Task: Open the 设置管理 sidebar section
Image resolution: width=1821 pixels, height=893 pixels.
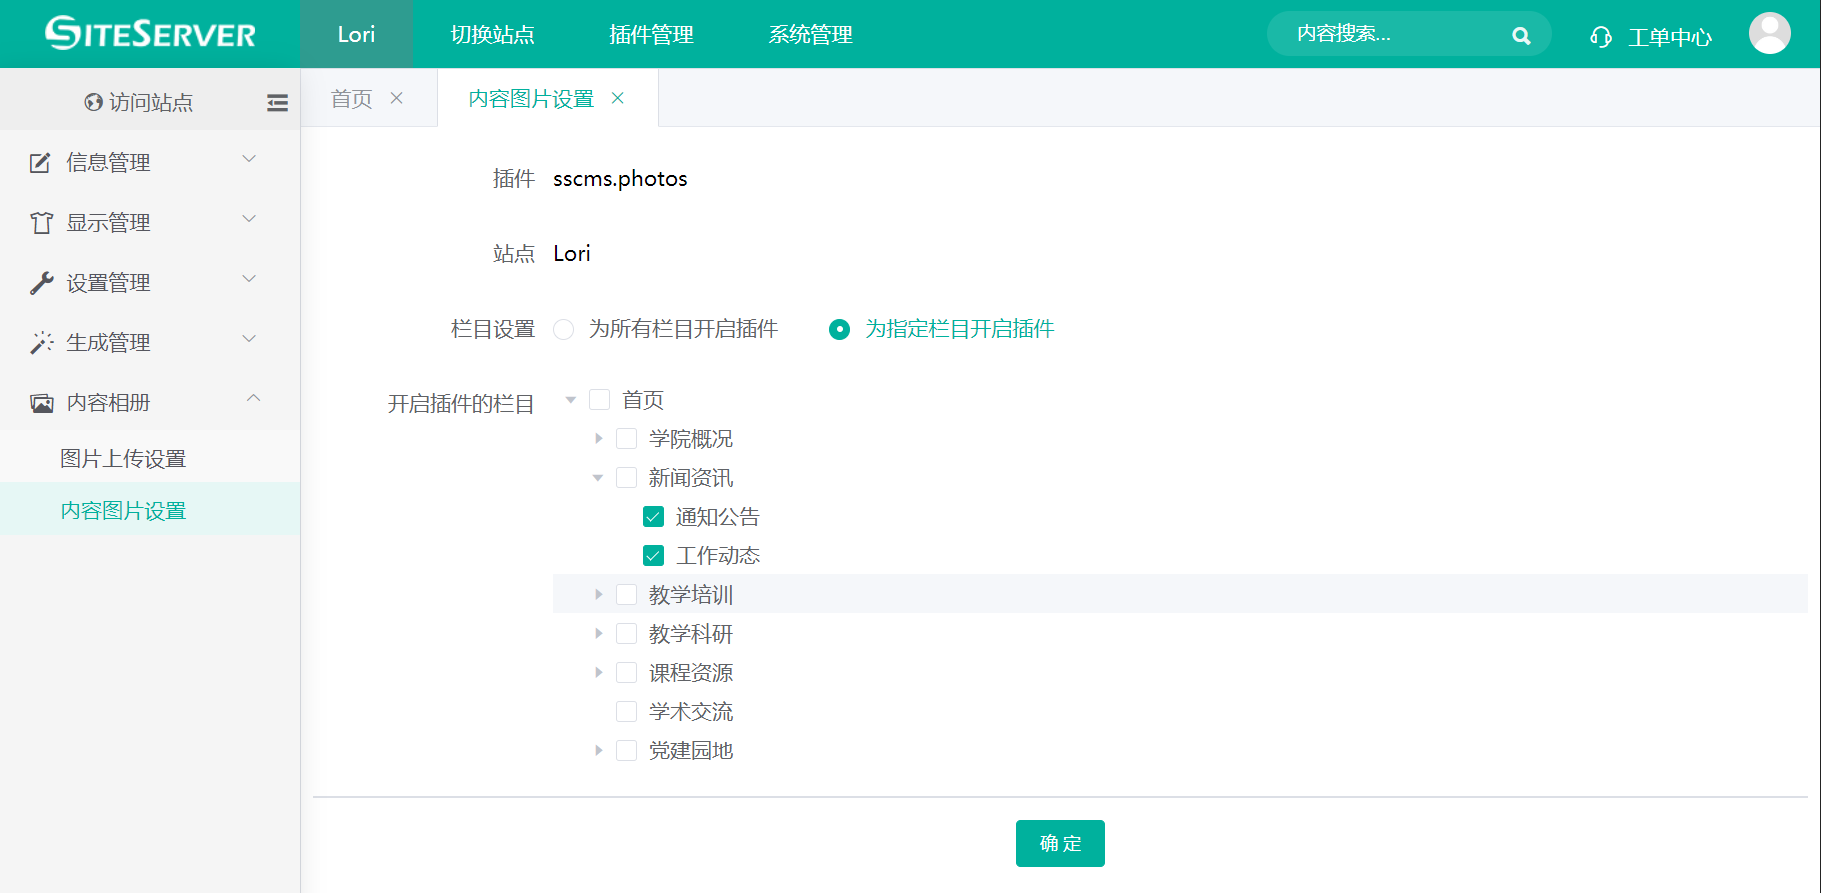Action: tap(150, 282)
